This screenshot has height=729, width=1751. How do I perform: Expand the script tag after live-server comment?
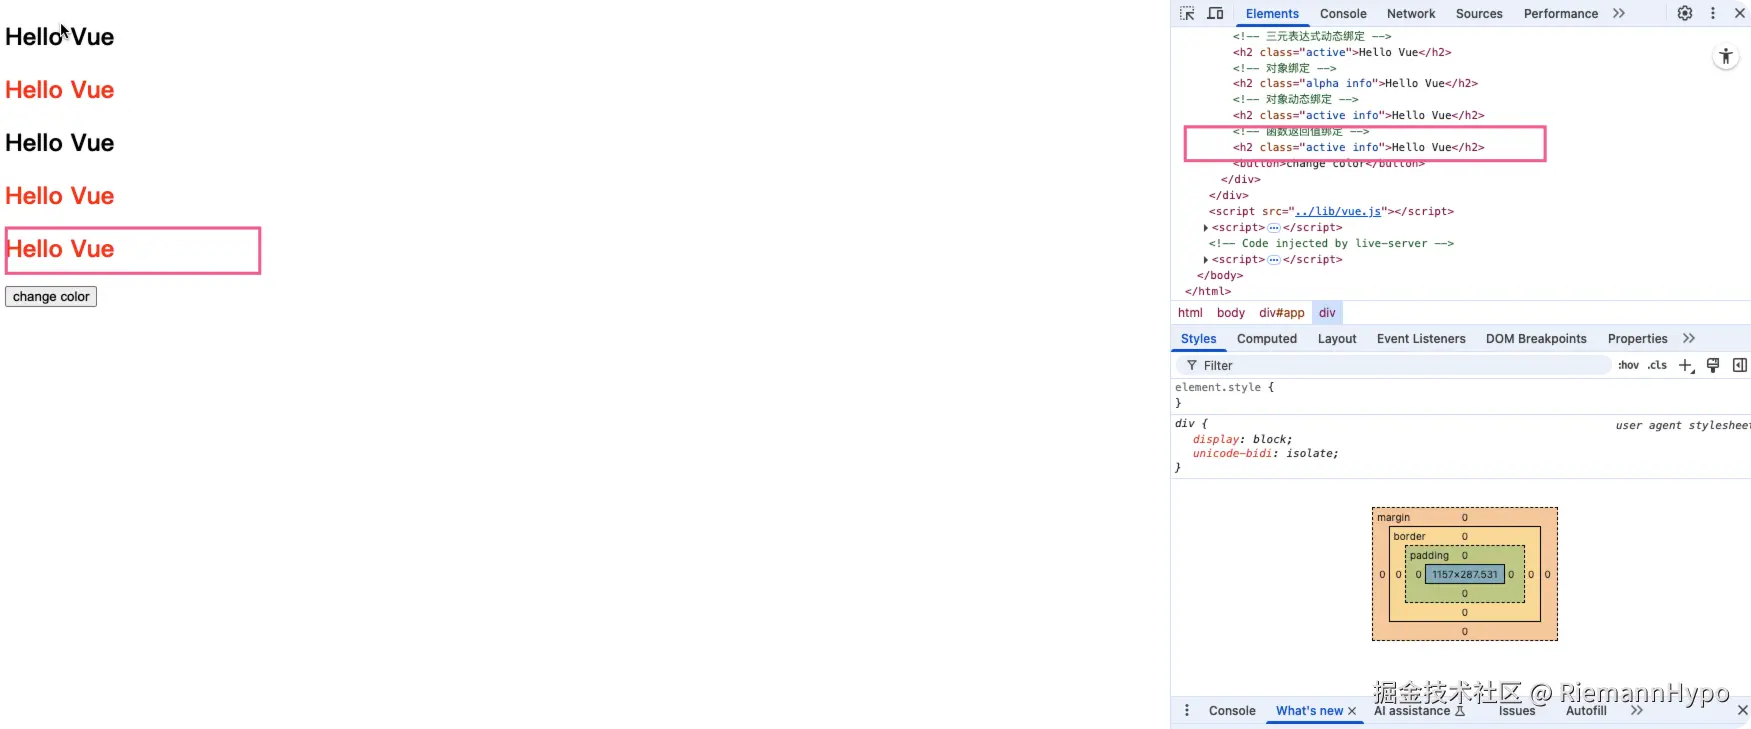click(1205, 260)
